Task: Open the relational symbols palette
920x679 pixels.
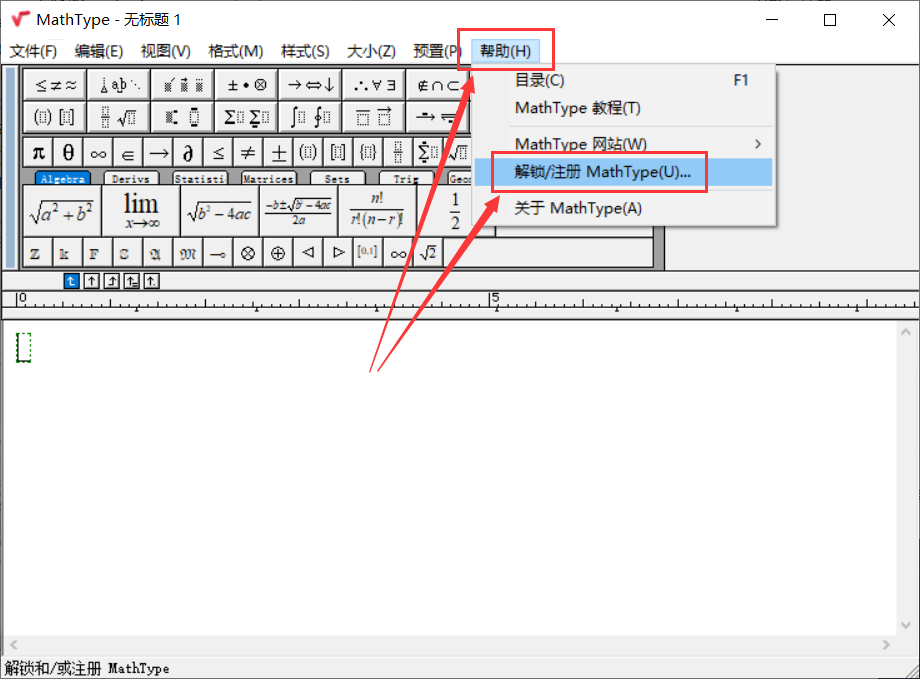Action: pos(55,85)
